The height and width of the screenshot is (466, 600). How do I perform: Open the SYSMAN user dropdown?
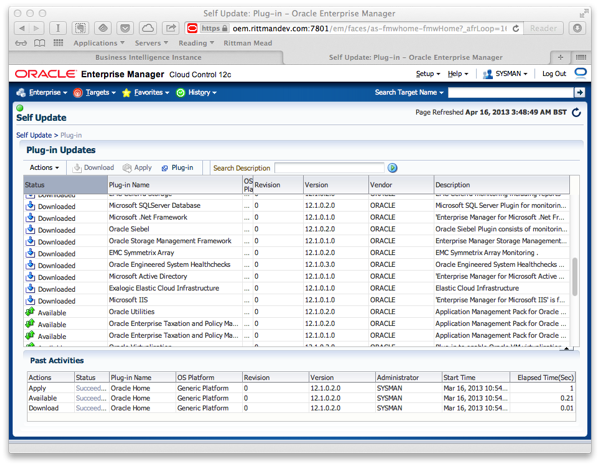(x=505, y=73)
